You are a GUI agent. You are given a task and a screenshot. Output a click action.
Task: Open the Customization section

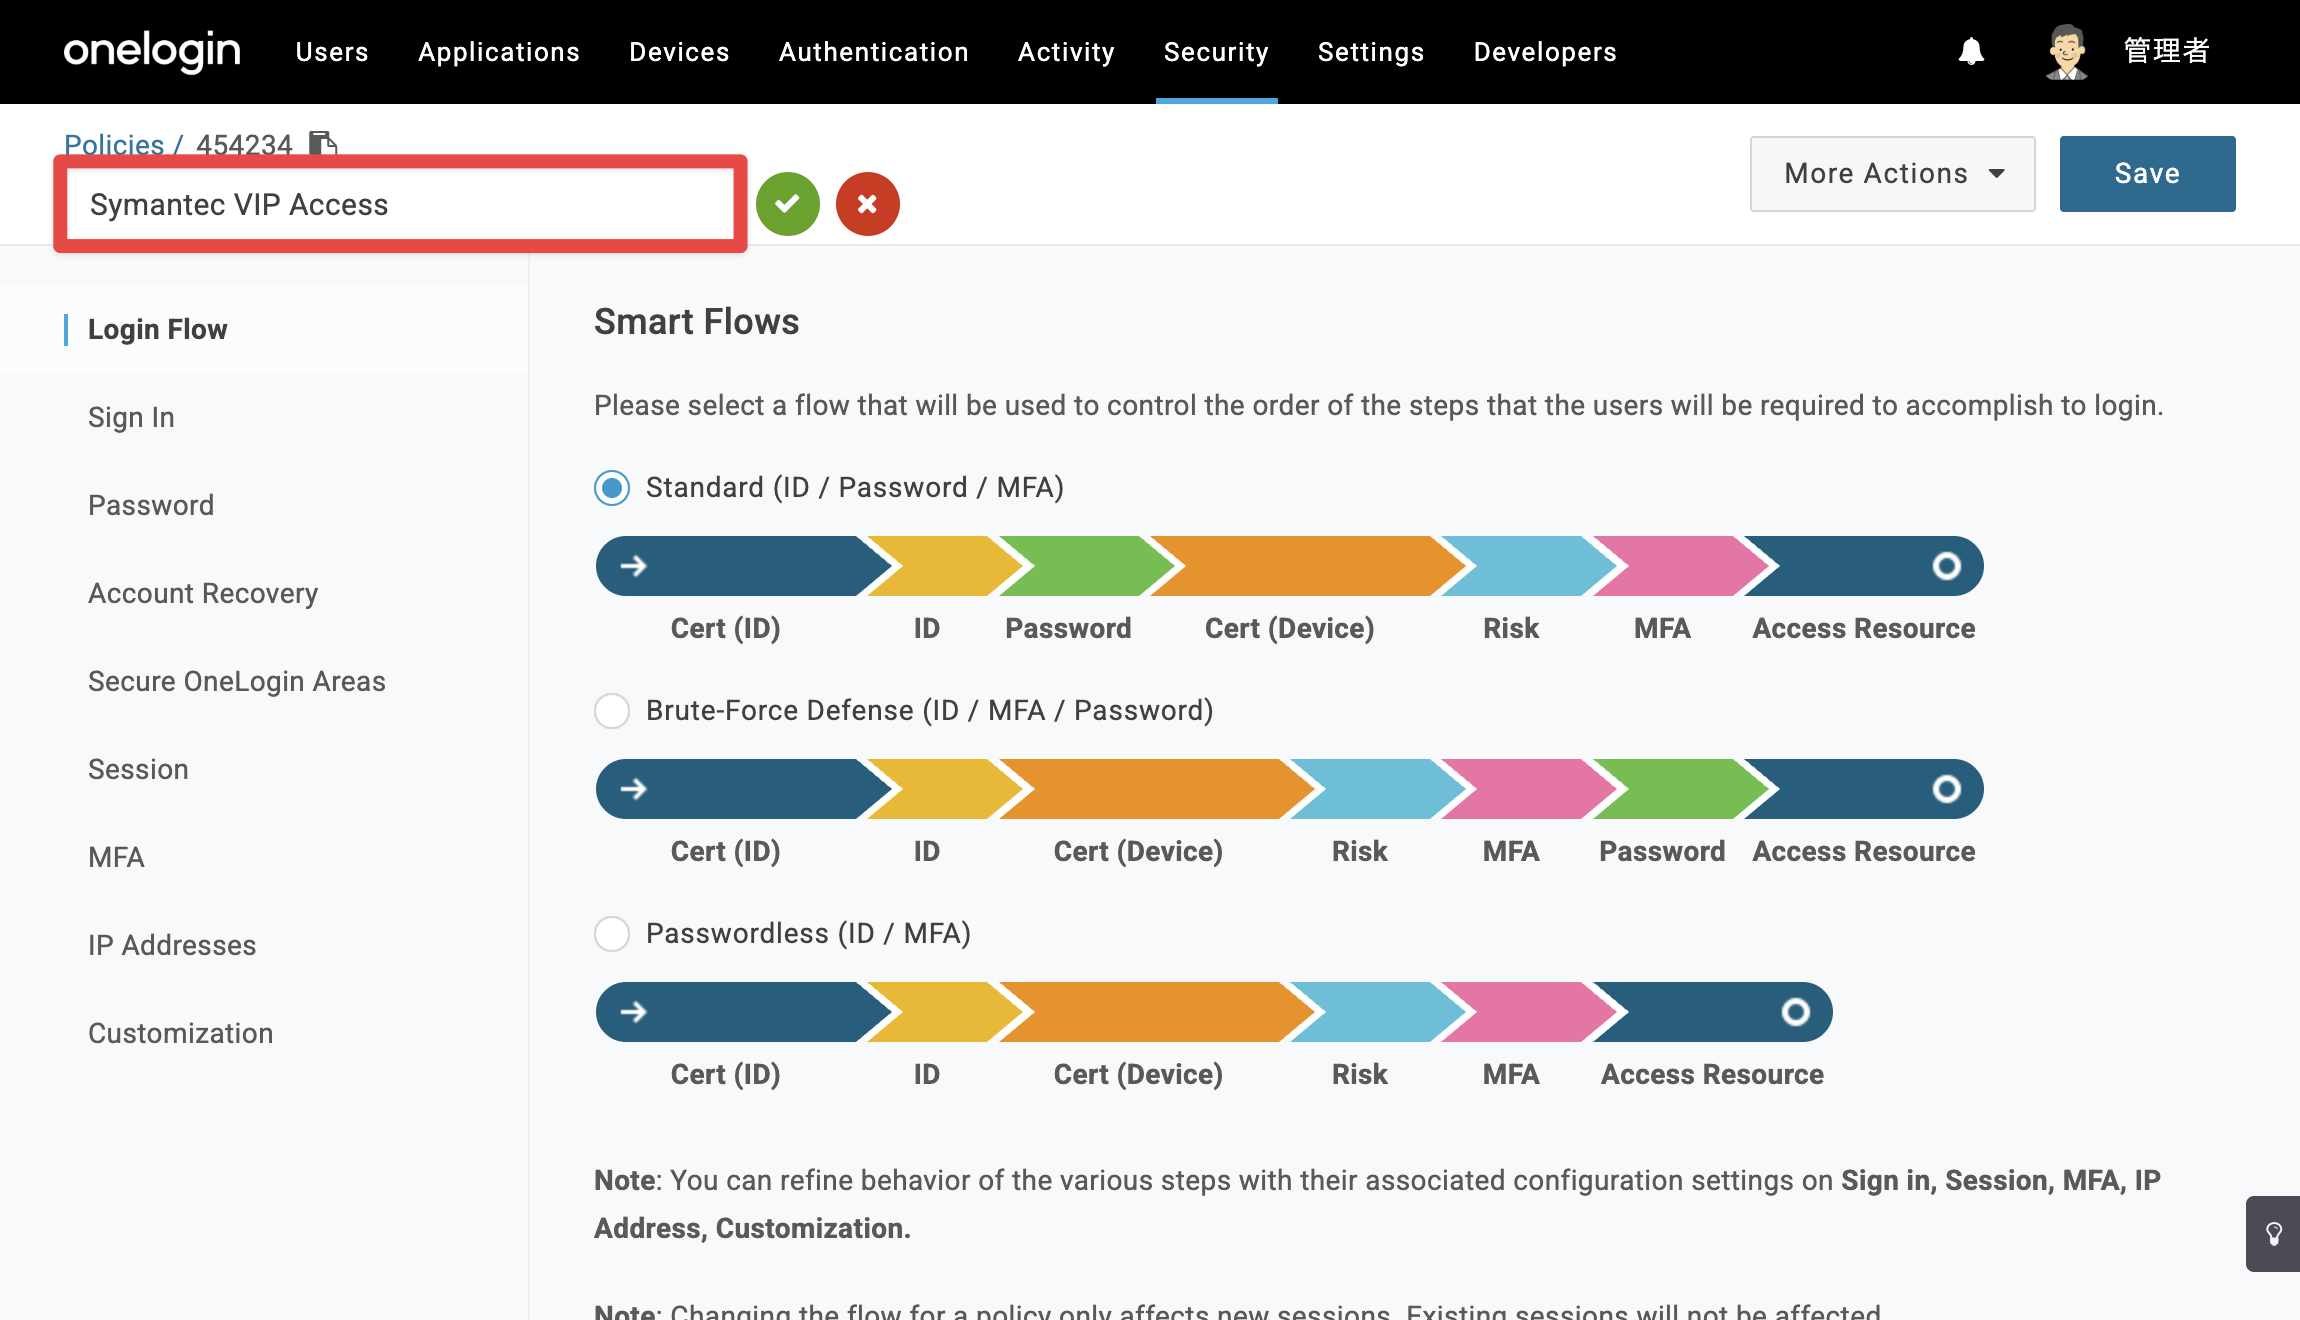181,1034
